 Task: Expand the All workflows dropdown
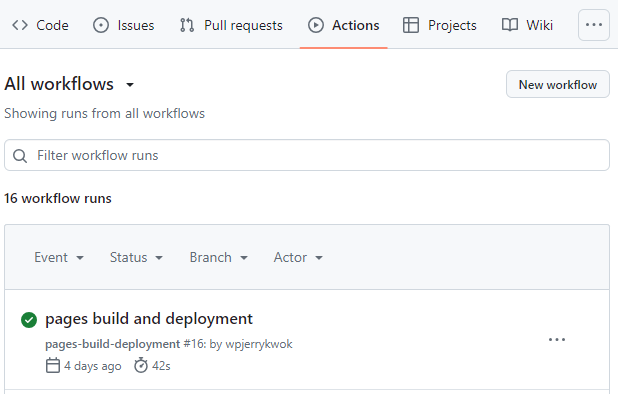pyautogui.click(x=69, y=84)
